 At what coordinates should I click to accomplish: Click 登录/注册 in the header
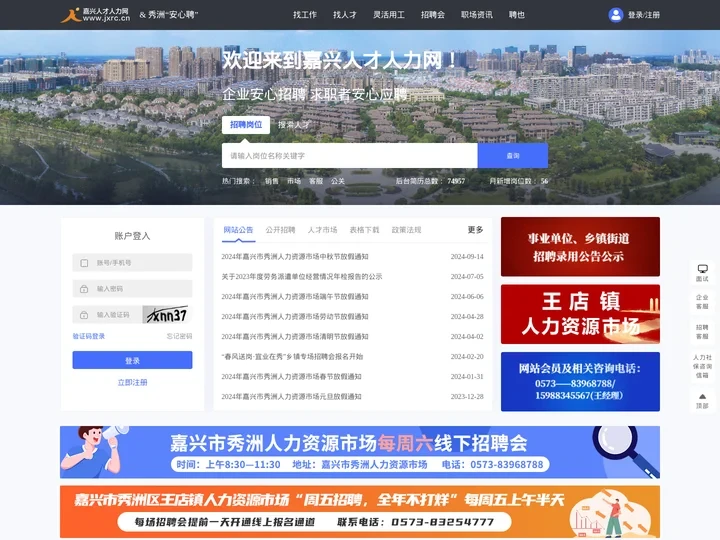(644, 15)
